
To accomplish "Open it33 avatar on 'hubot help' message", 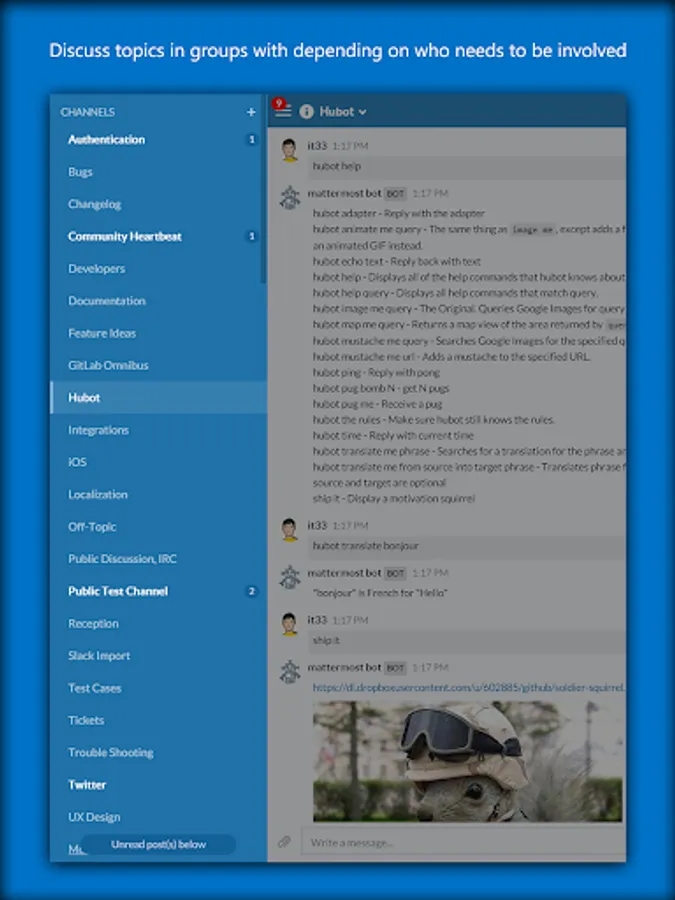I will click(x=290, y=150).
